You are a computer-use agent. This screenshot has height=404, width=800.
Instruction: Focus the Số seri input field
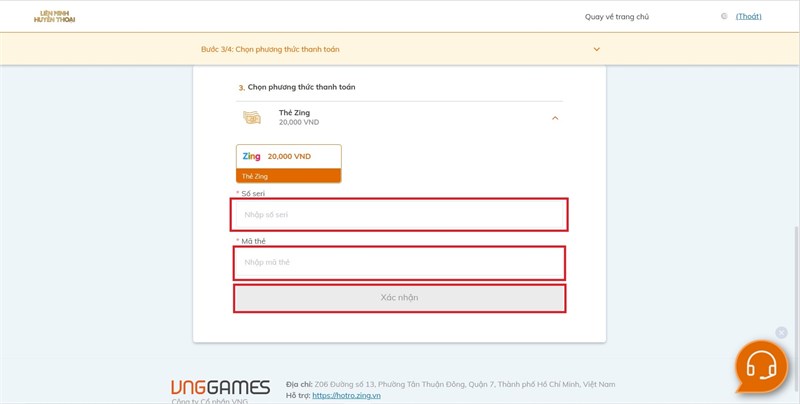click(400, 214)
